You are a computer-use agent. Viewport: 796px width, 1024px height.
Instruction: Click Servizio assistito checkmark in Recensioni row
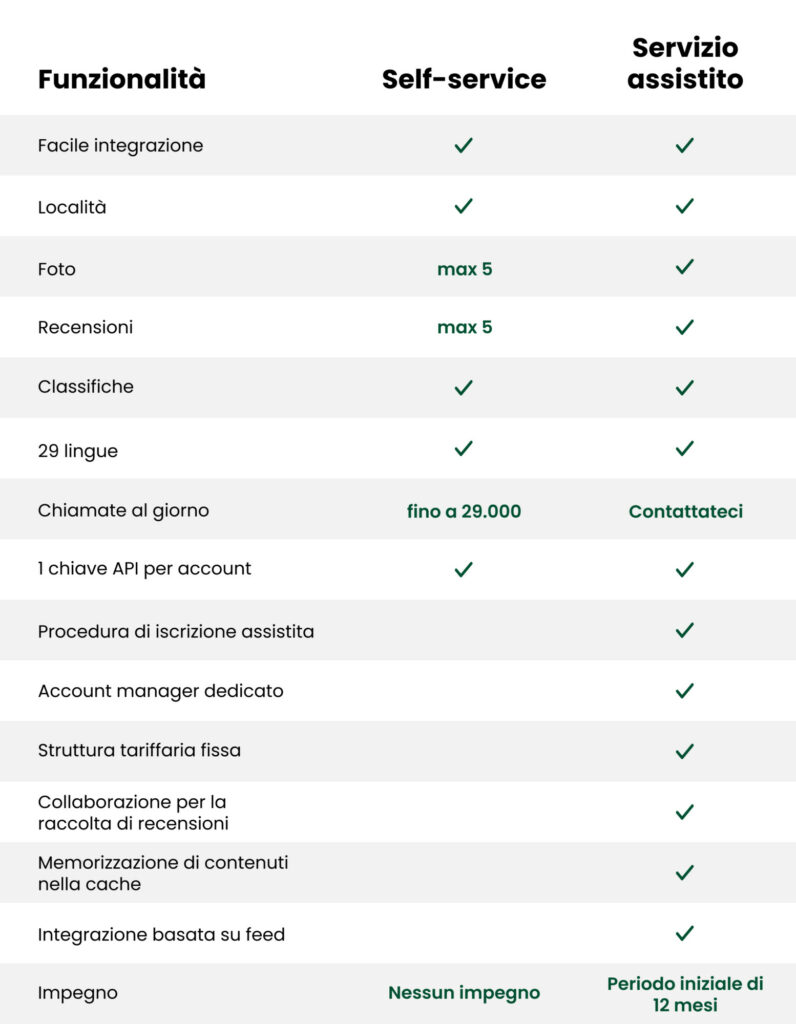(684, 327)
